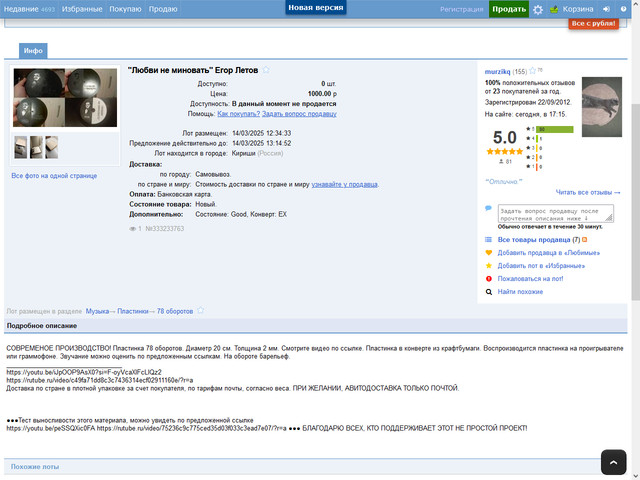Open Избранные in top menu
This screenshot has height=480, width=640.
pyautogui.click(x=82, y=9)
